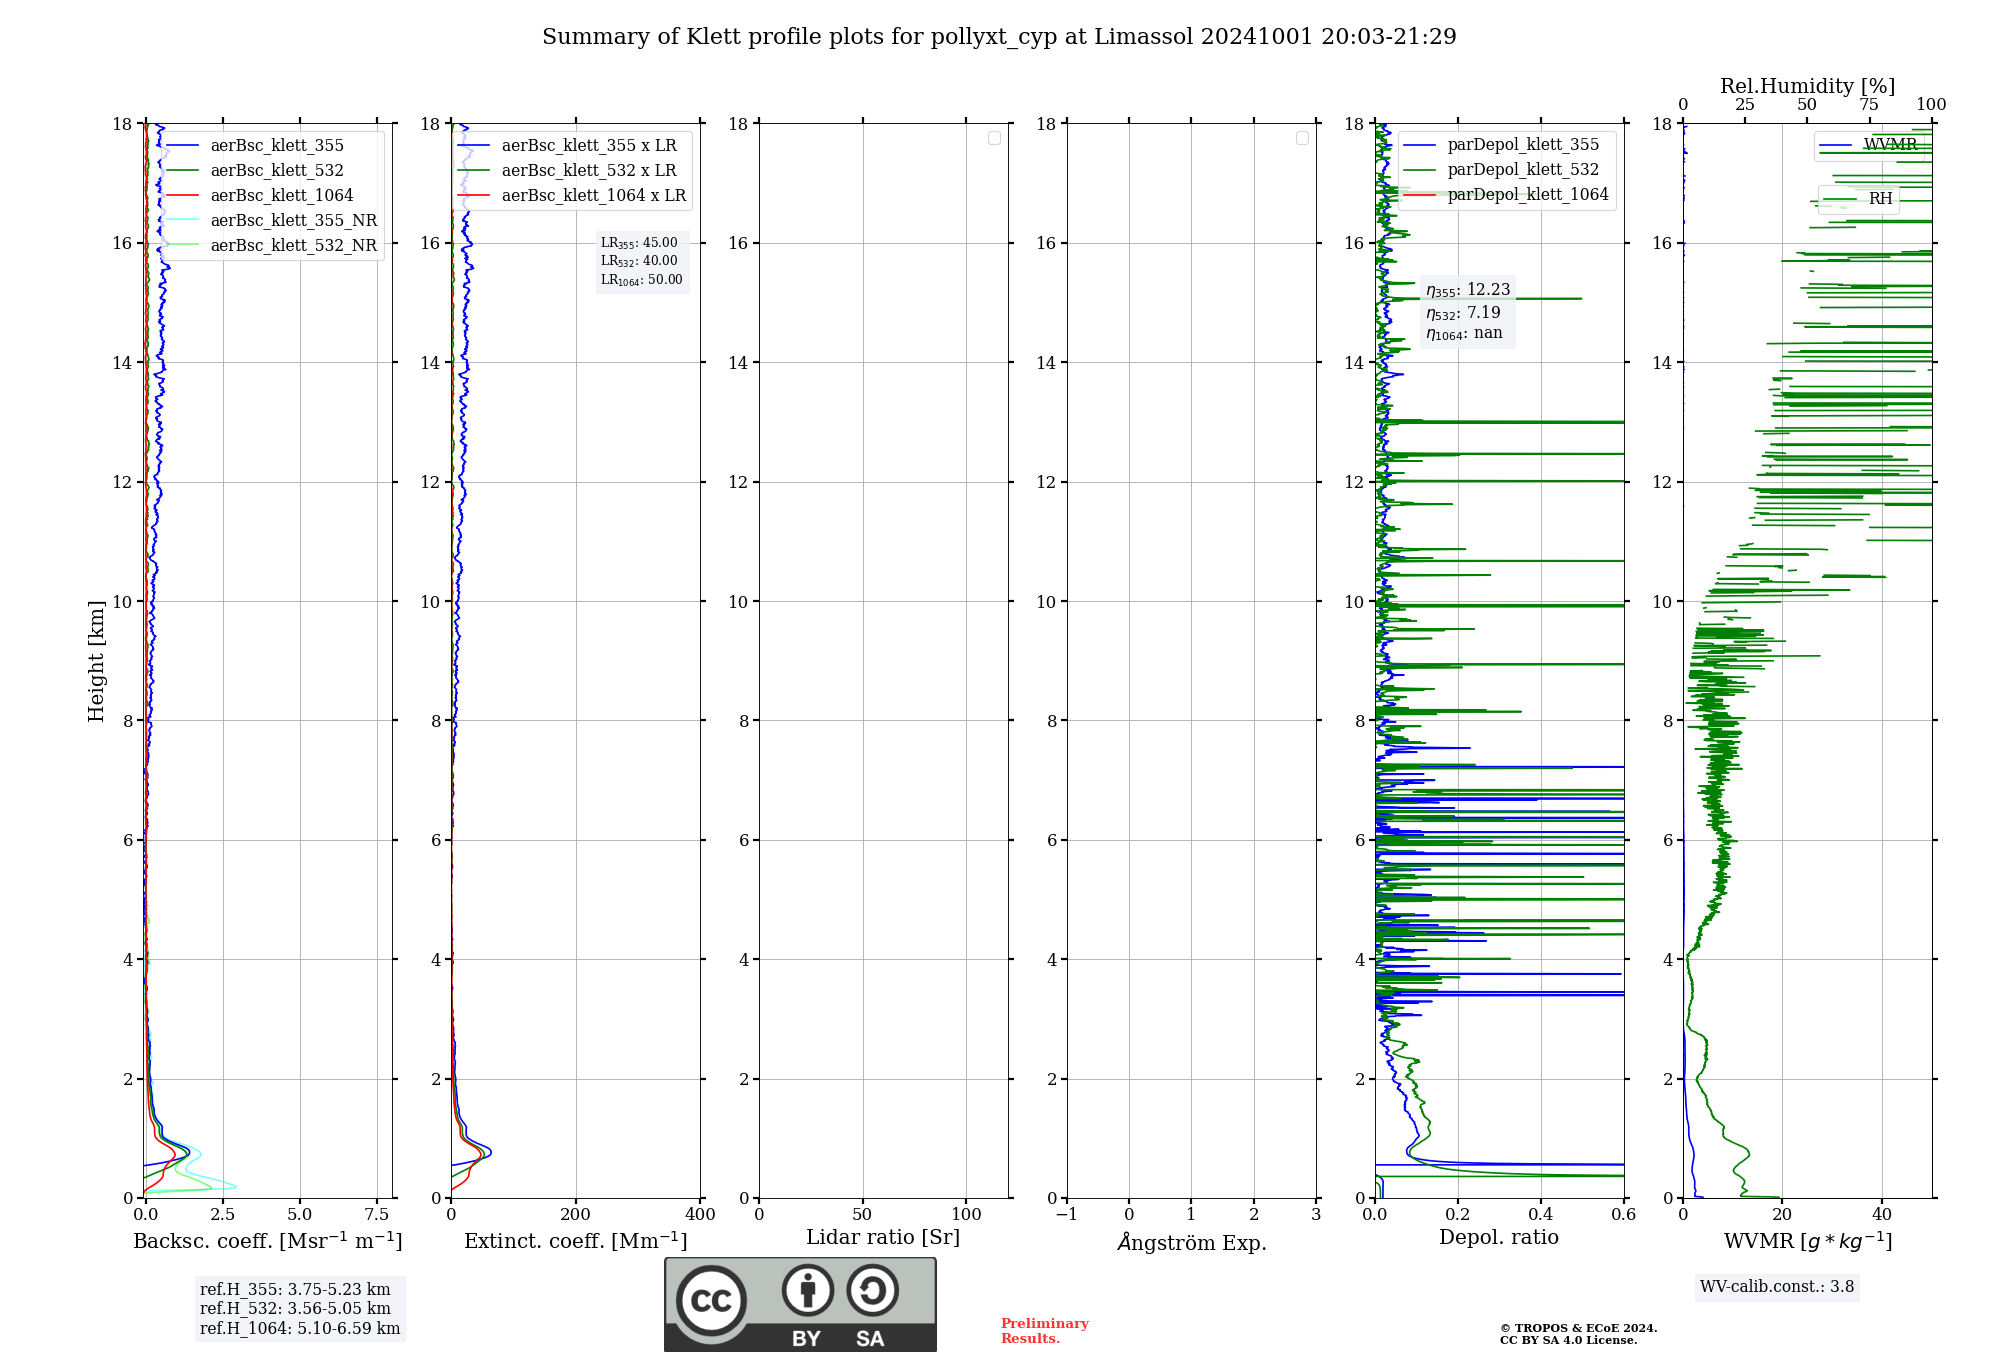Click the SA share-alike circular arrow icon
This screenshot has width=2000, height=1360.
tap(872, 1290)
